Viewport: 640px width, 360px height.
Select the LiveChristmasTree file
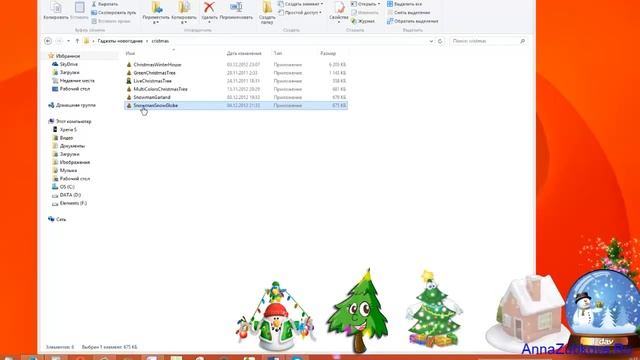tap(236, 81)
